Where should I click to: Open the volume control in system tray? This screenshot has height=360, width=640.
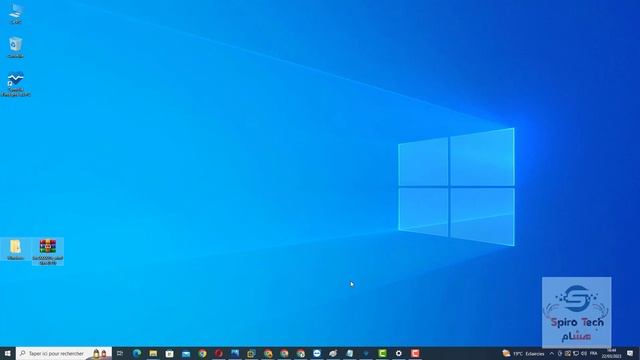pos(583,353)
